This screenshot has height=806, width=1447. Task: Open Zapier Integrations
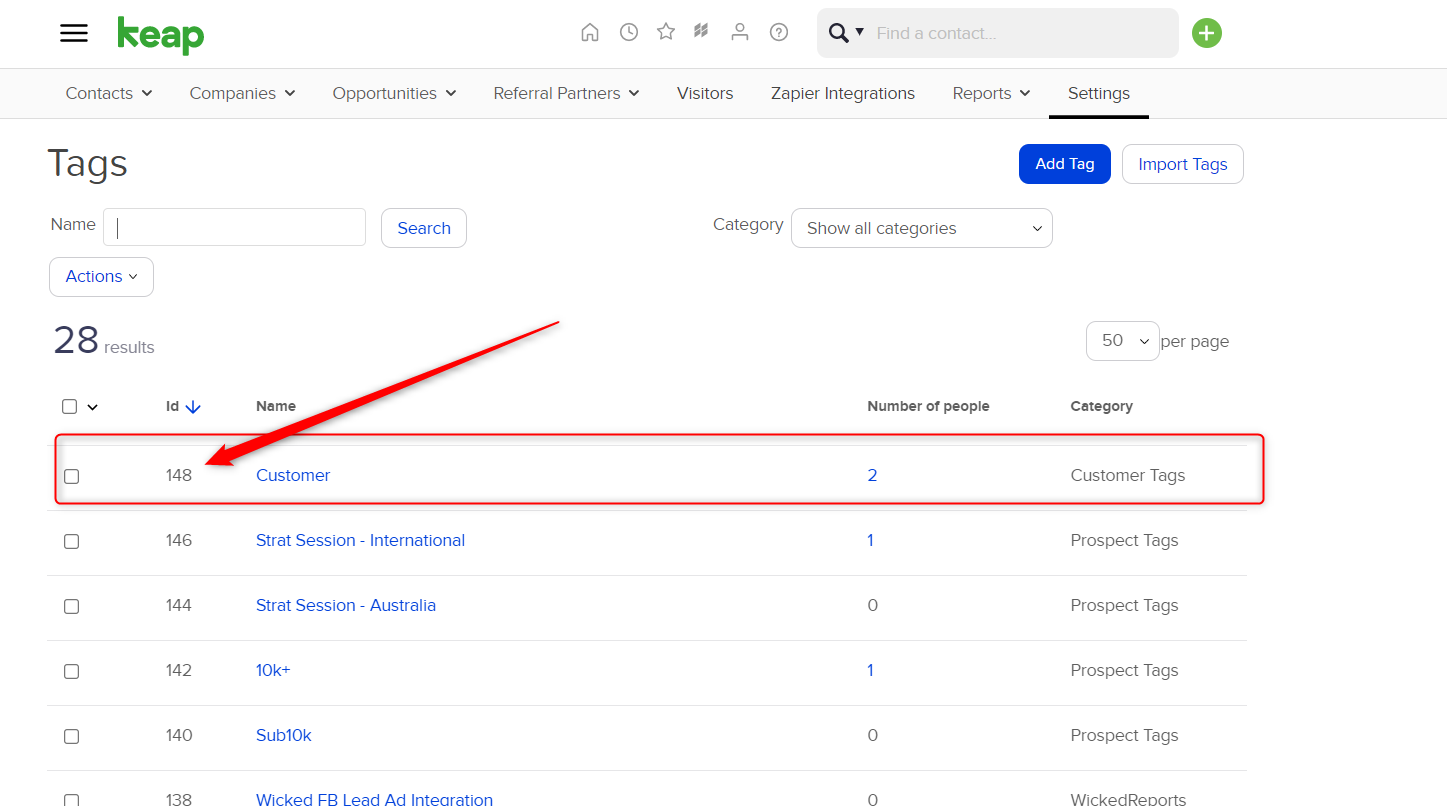[843, 93]
